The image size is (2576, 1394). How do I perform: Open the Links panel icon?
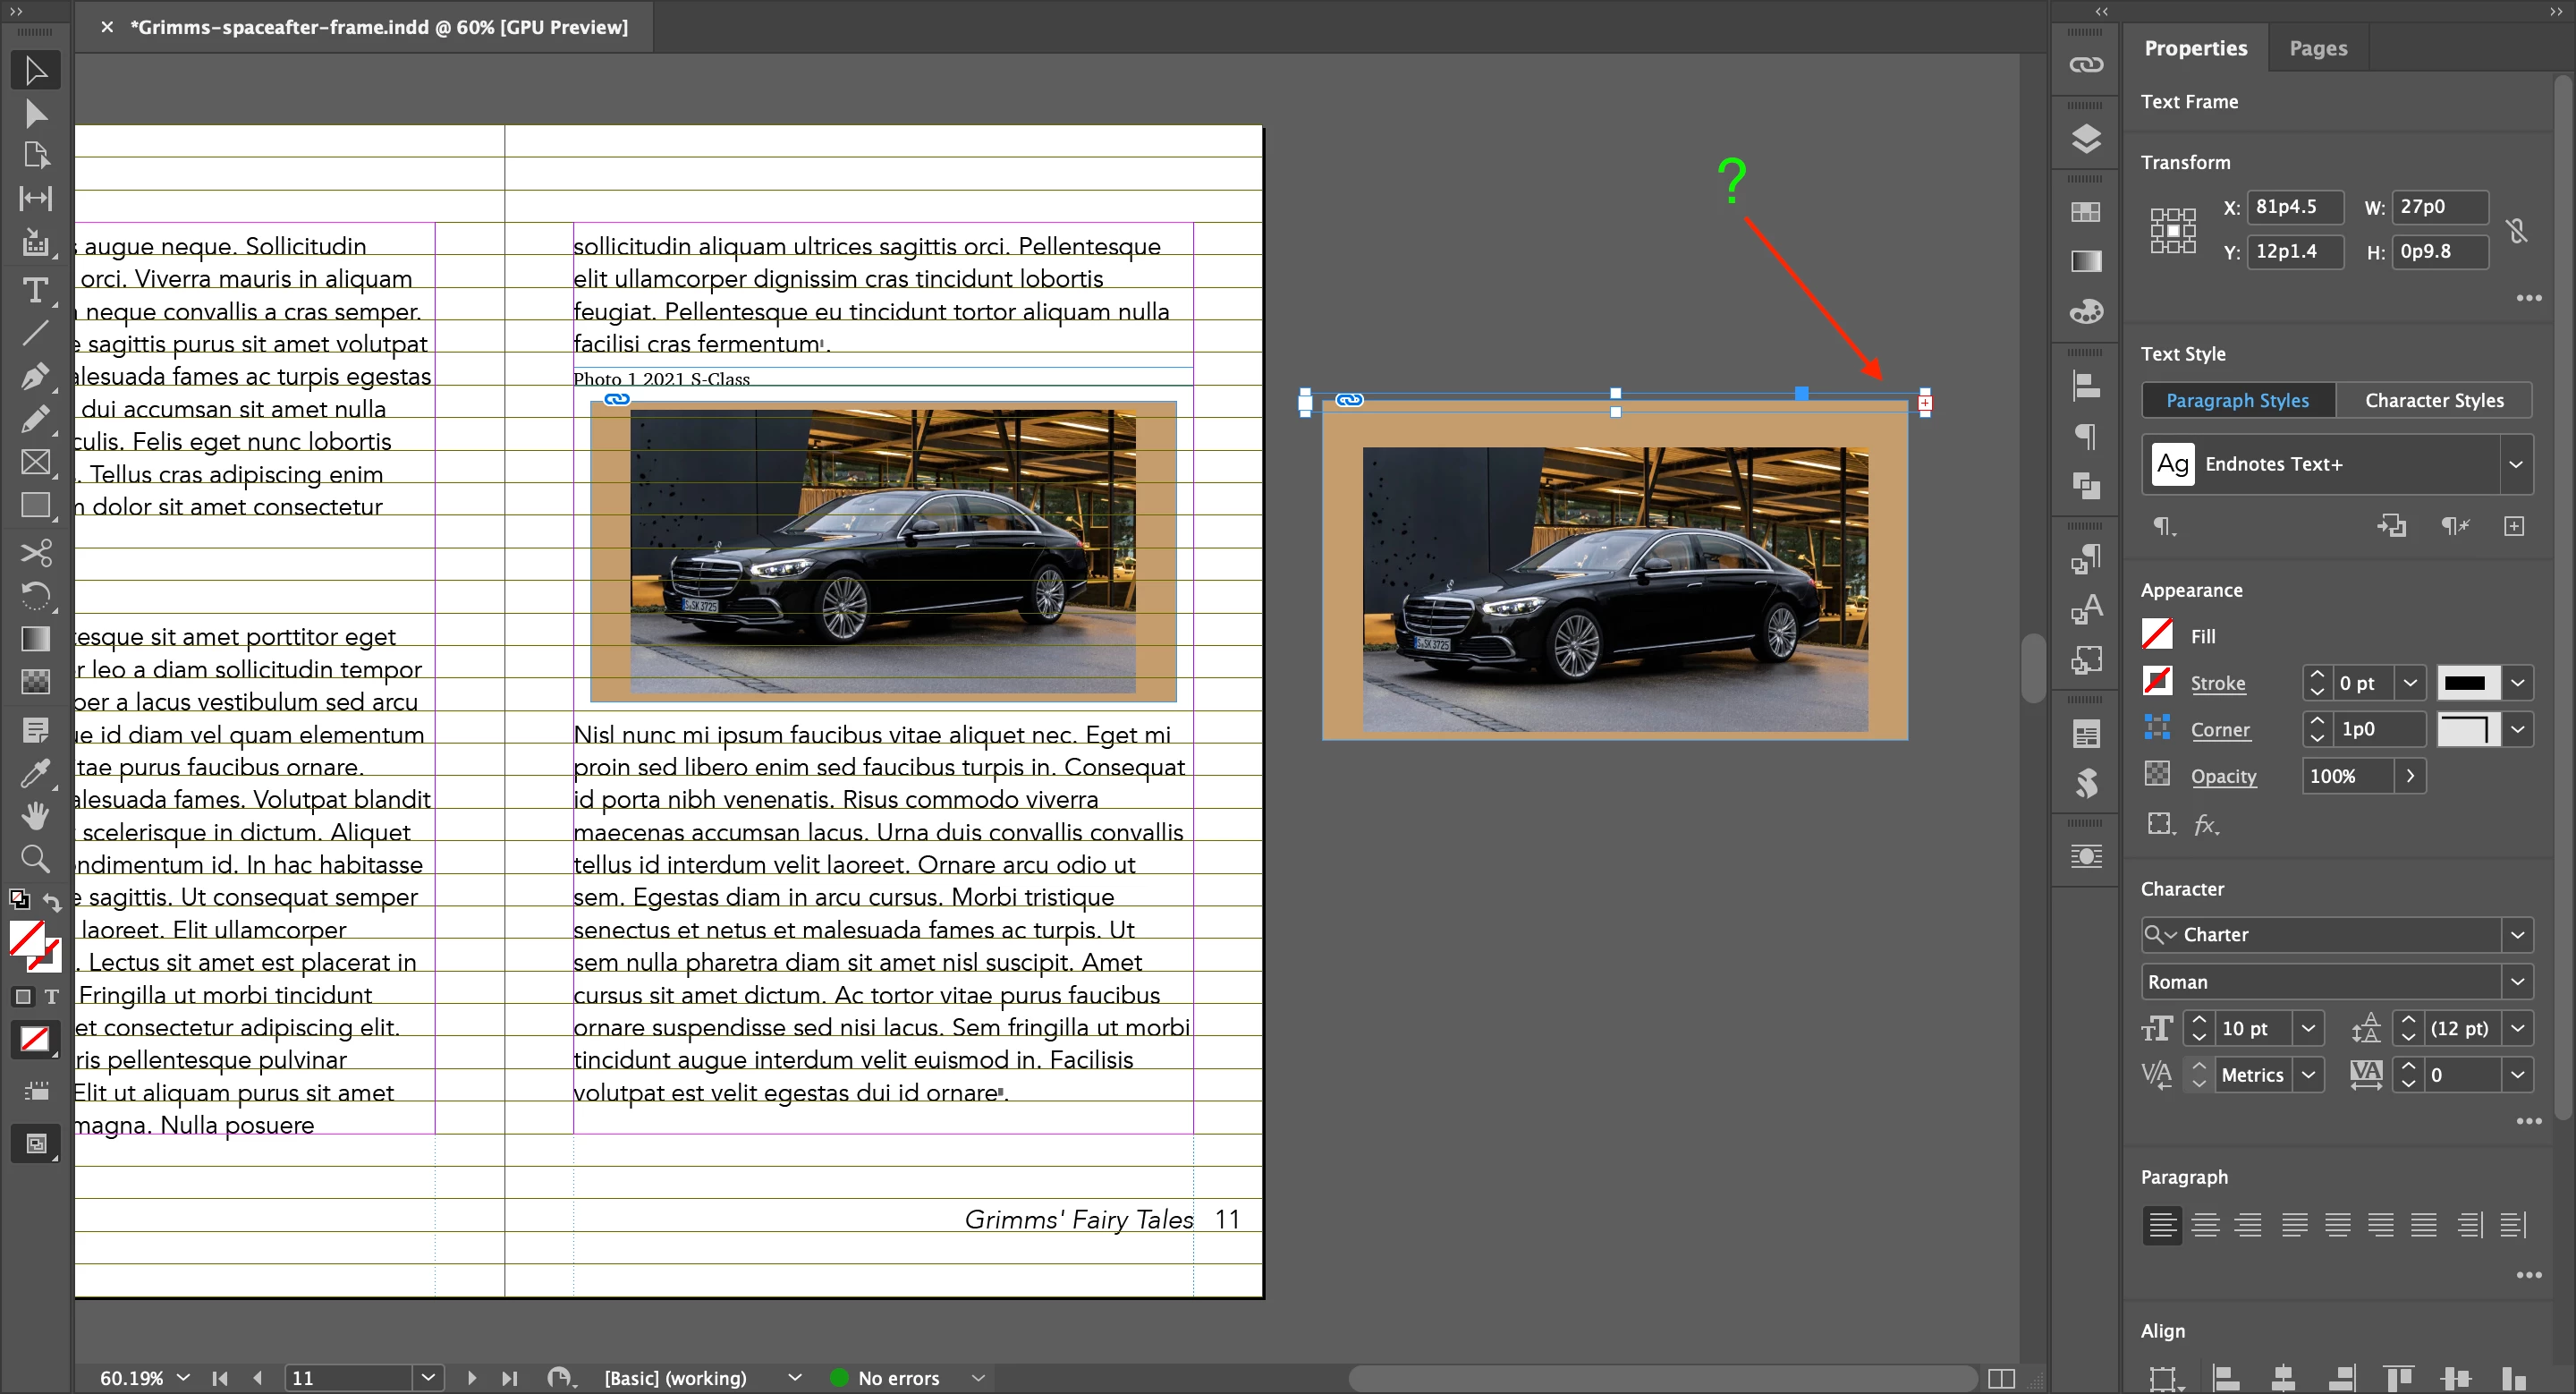[2085, 65]
